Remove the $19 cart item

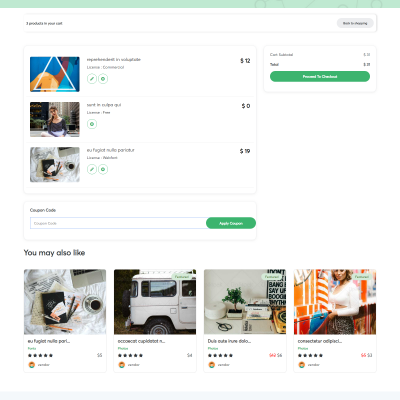(x=103, y=169)
